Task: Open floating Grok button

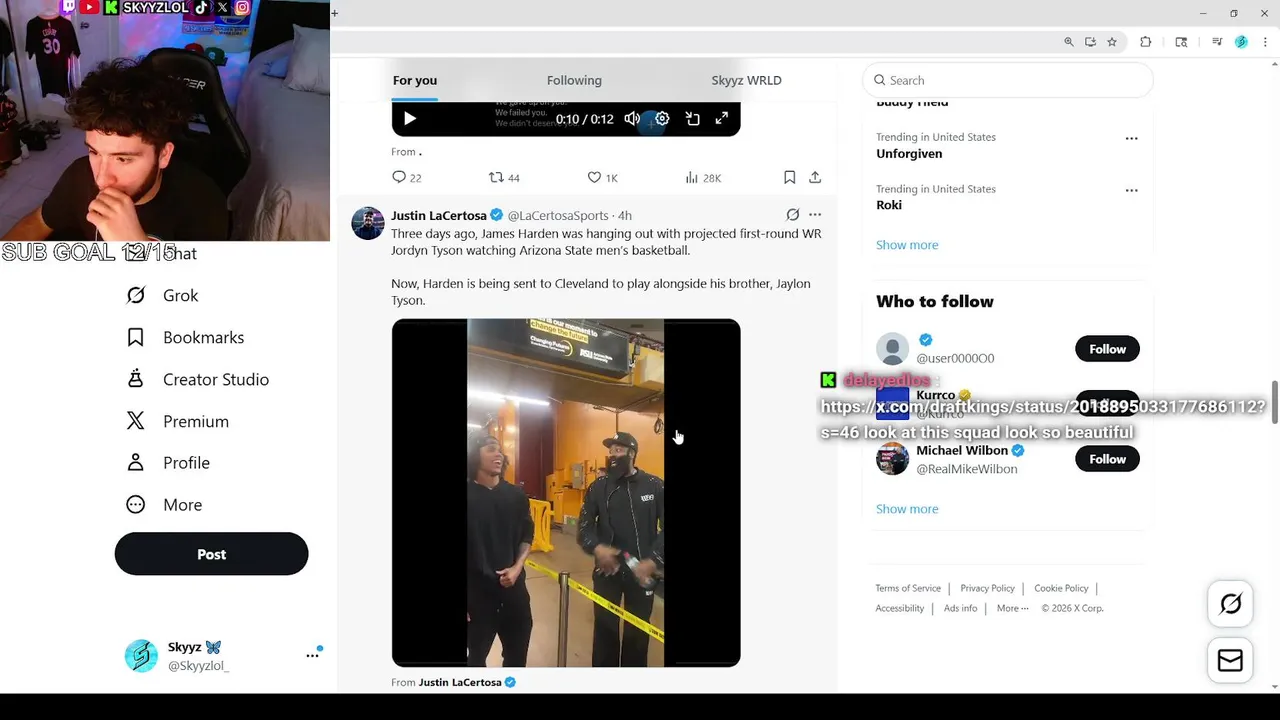Action: click(x=1230, y=604)
